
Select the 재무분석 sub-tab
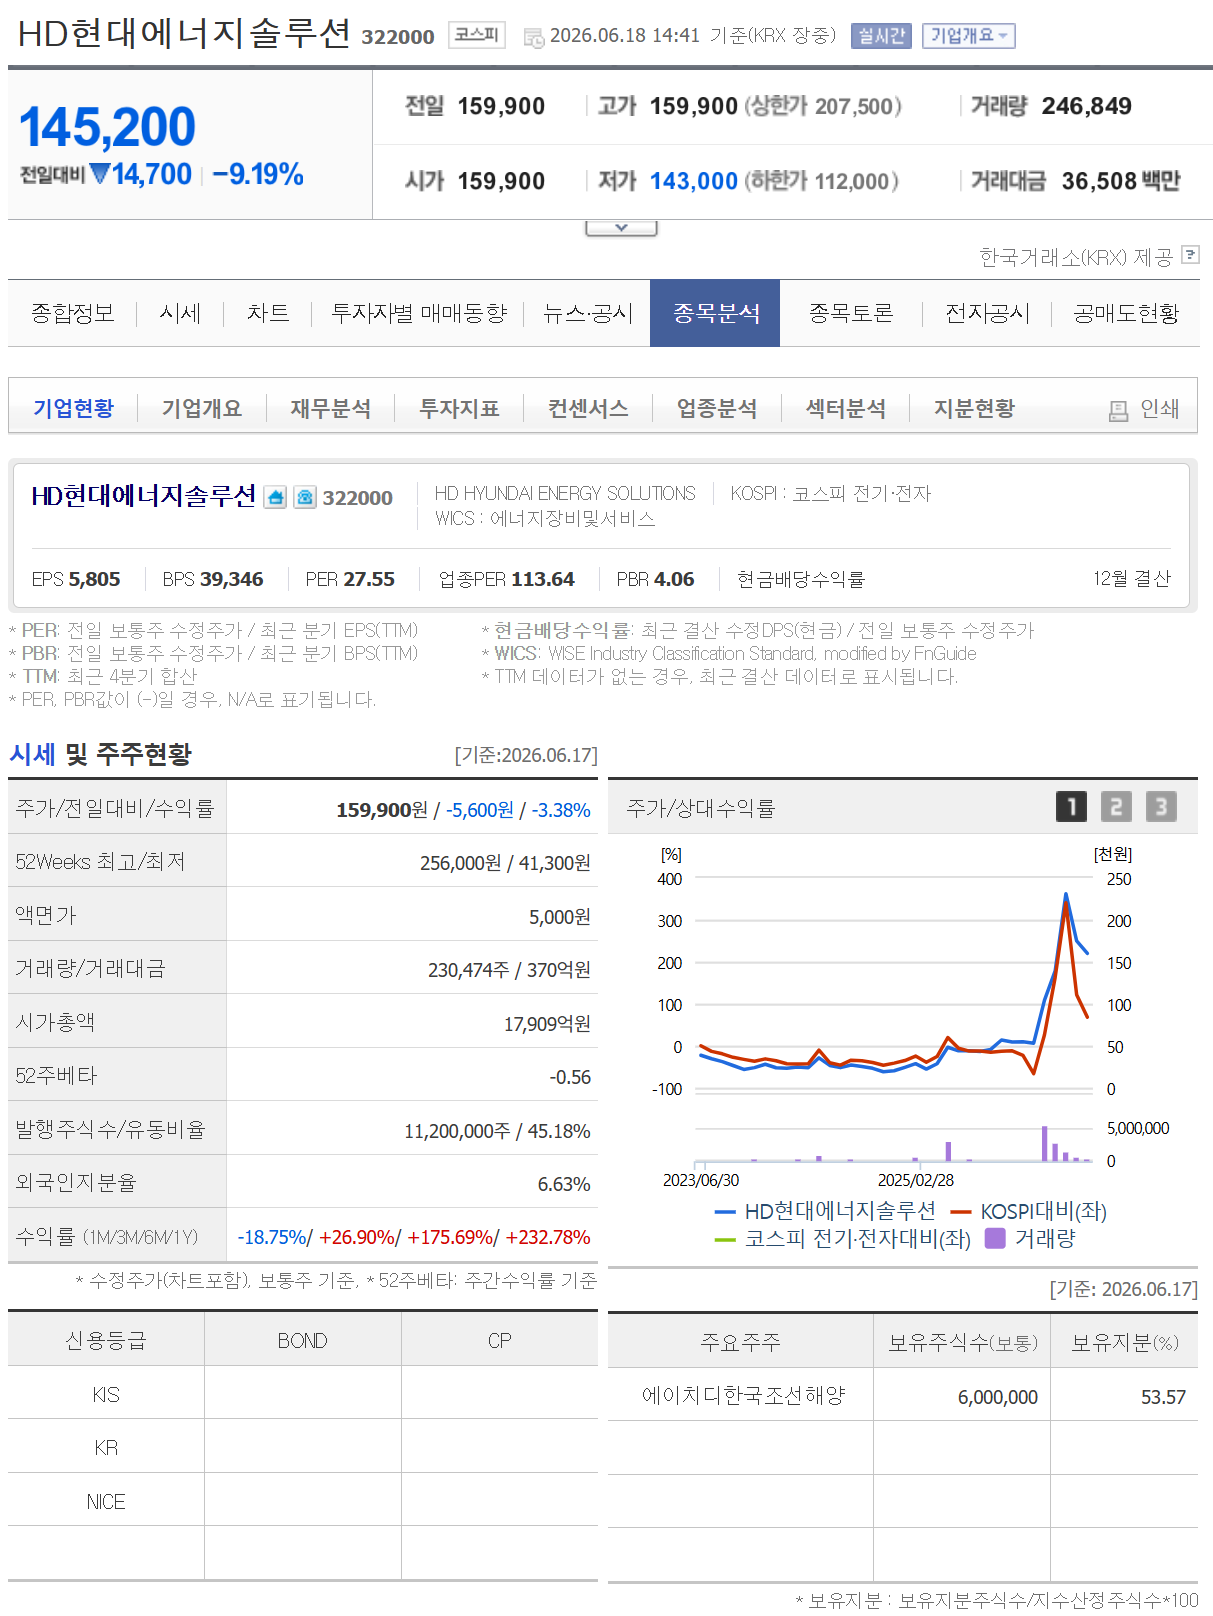point(331,408)
